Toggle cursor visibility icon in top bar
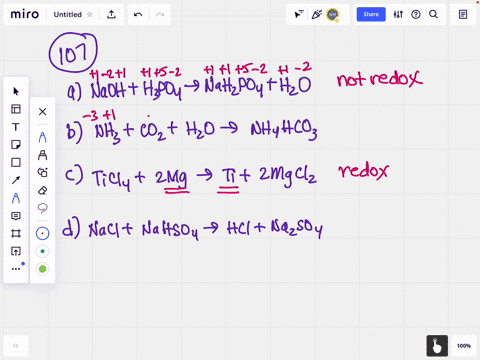Viewport: 480px width, 360px height. [x=299, y=14]
